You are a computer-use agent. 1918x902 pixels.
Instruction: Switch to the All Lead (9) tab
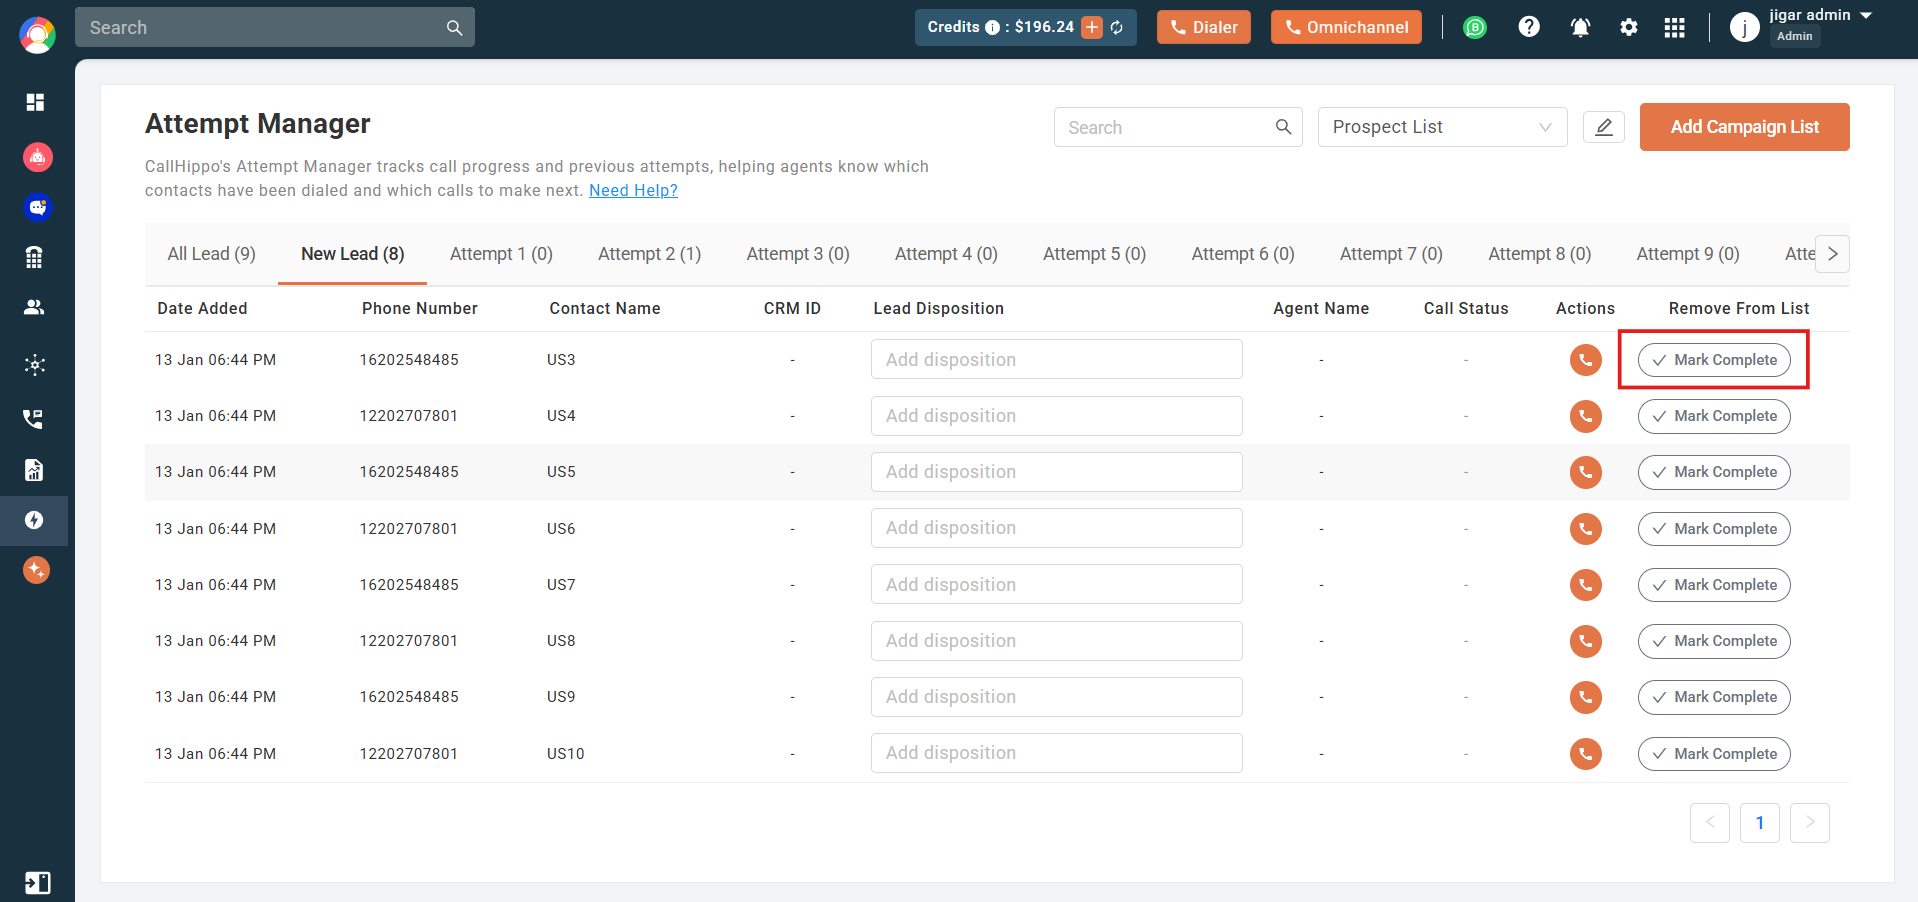tap(212, 254)
